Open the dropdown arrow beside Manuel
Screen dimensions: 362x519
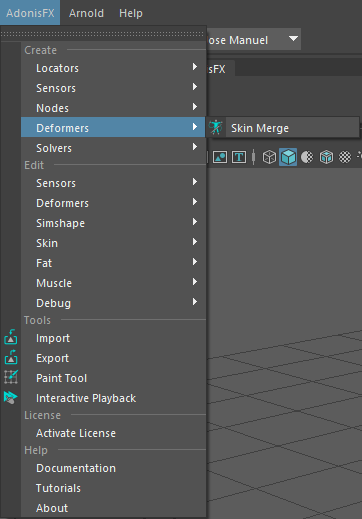[x=293, y=39]
